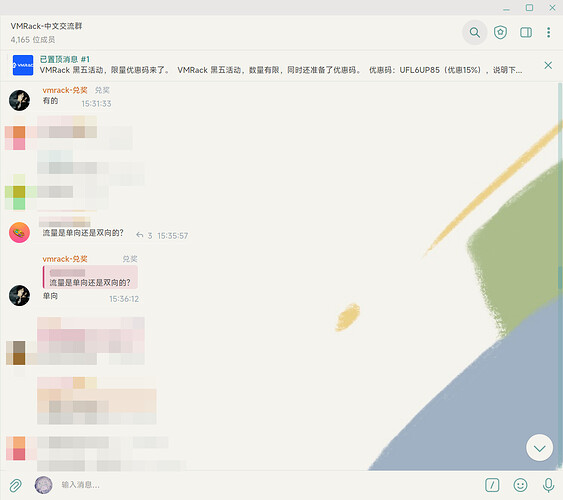Open the sender avatar beside the input box
The image size is (563, 500).
[43, 485]
